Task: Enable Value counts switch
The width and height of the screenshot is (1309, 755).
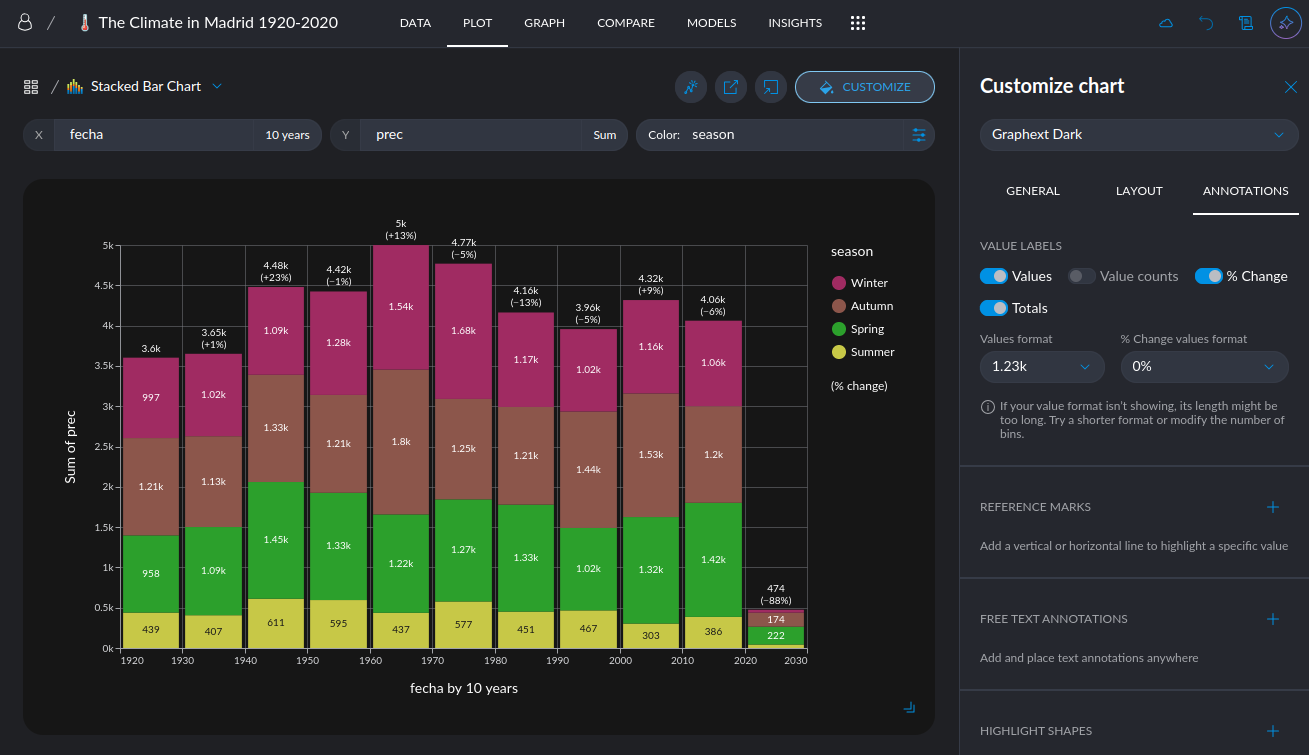Action: click(x=1082, y=276)
